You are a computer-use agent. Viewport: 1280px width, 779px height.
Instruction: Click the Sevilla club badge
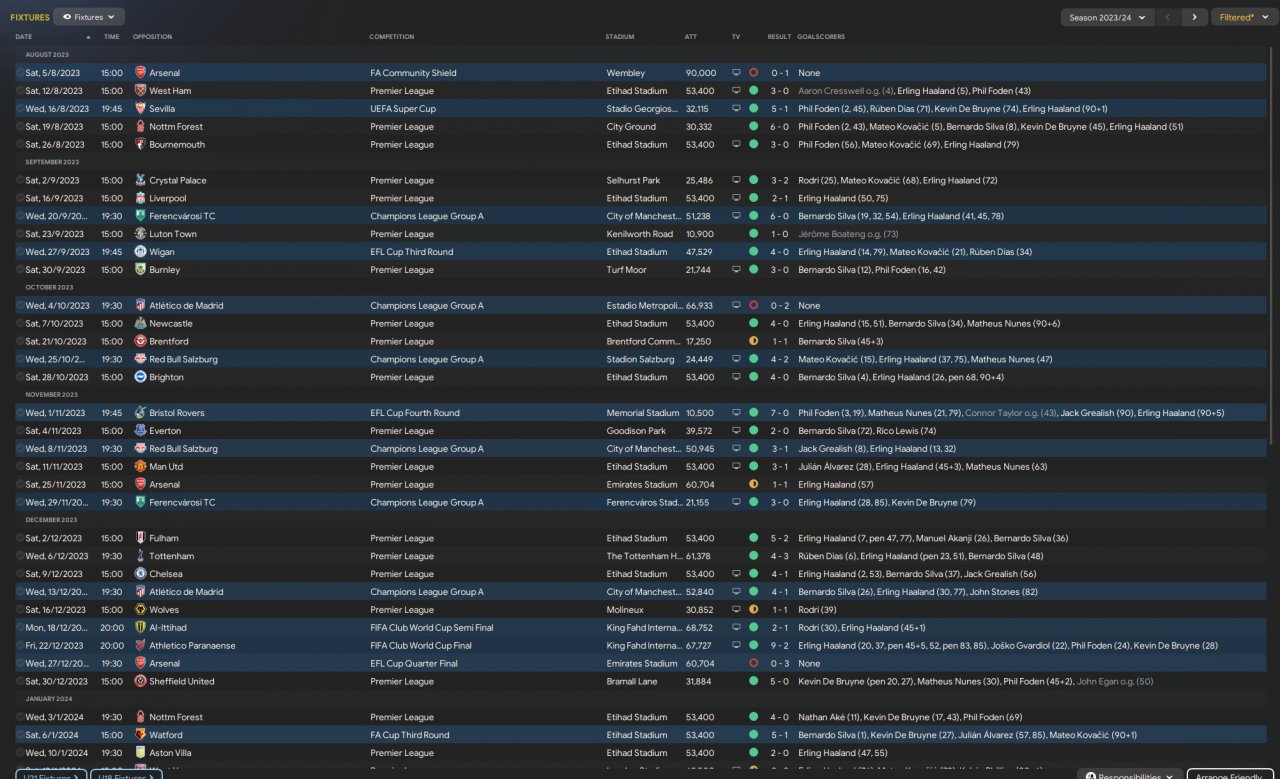[140, 109]
